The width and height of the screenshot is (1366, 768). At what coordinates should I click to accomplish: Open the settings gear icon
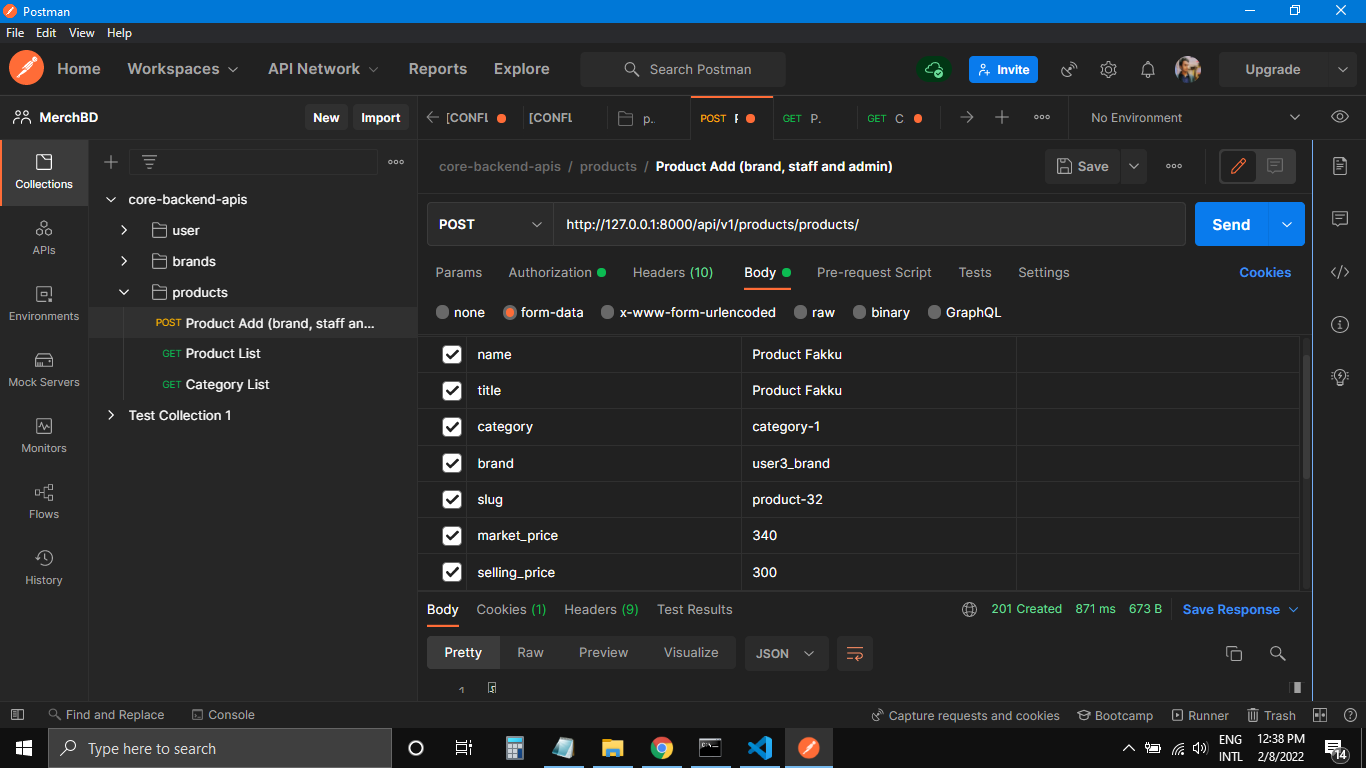pyautogui.click(x=1108, y=69)
